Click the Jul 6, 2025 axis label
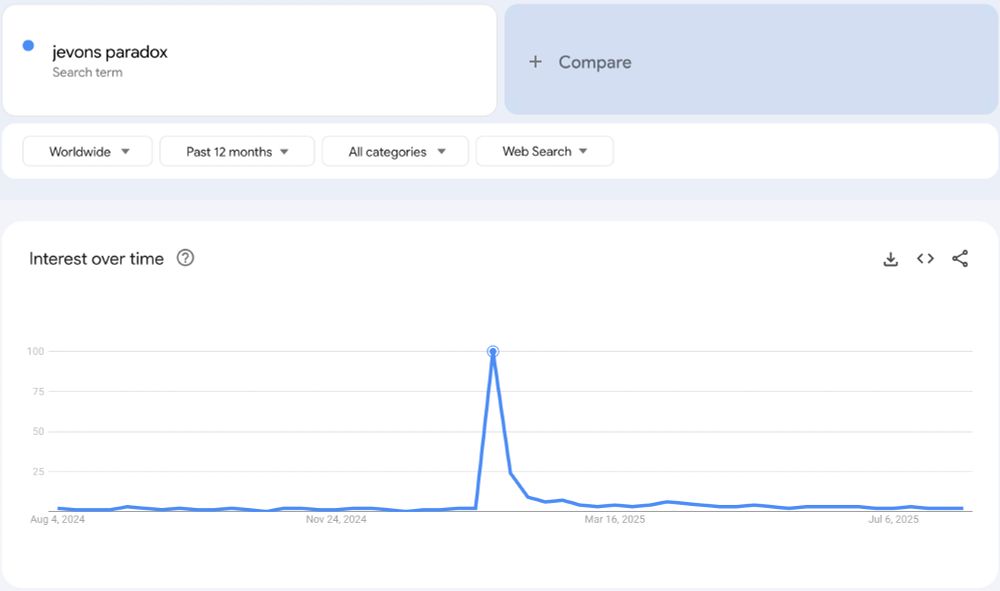The image size is (1000, 591). [893, 520]
